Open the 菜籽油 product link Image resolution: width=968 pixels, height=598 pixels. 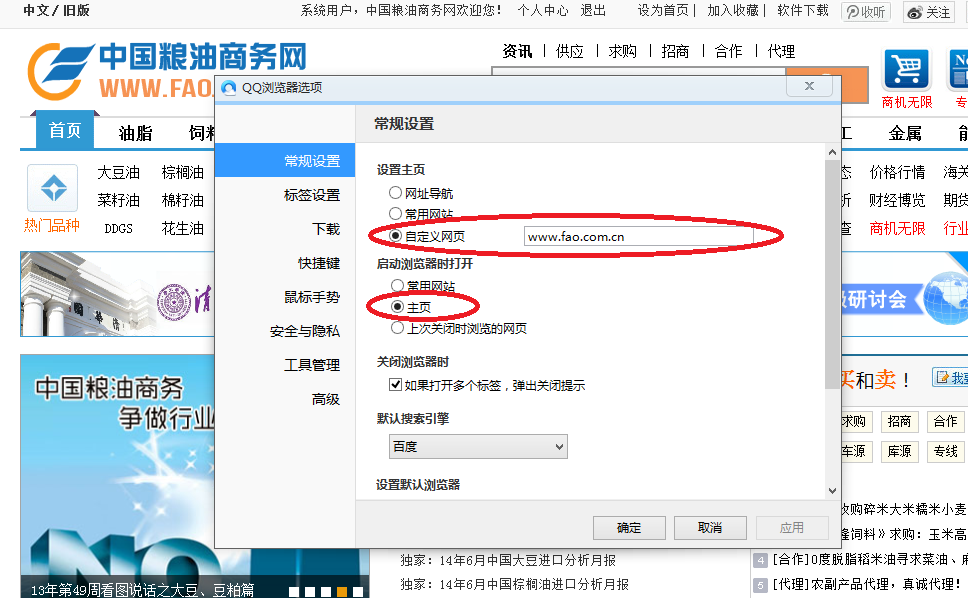[119, 201]
